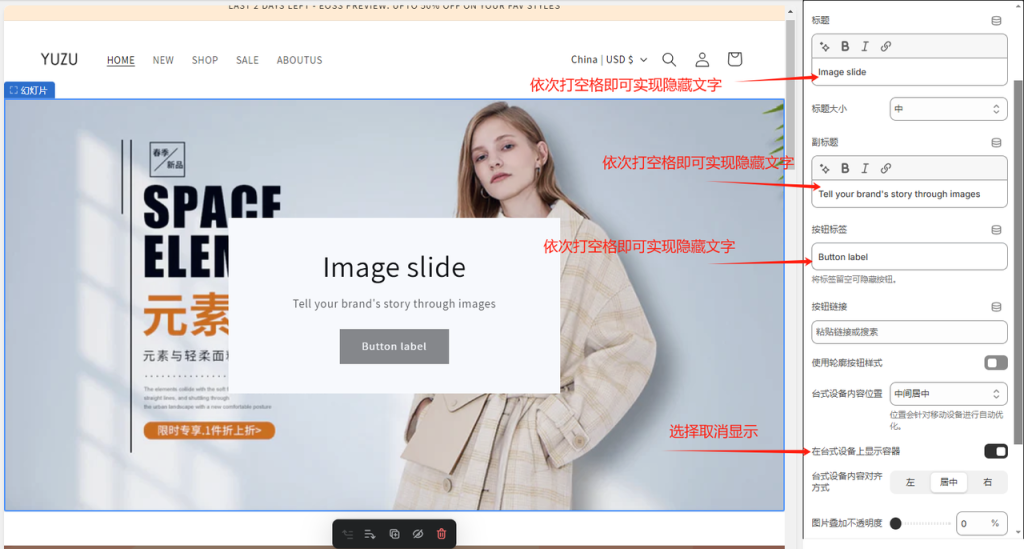Click the gray Button label slide button

(394, 346)
